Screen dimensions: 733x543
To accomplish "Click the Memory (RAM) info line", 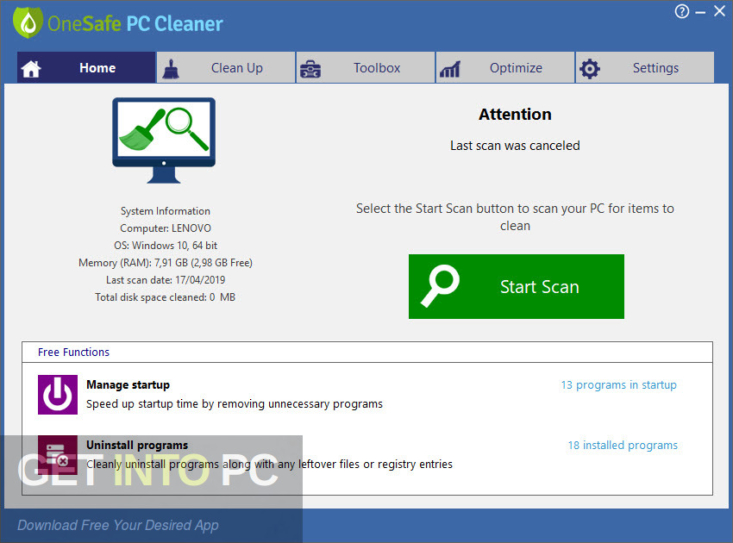I will tap(165, 263).
